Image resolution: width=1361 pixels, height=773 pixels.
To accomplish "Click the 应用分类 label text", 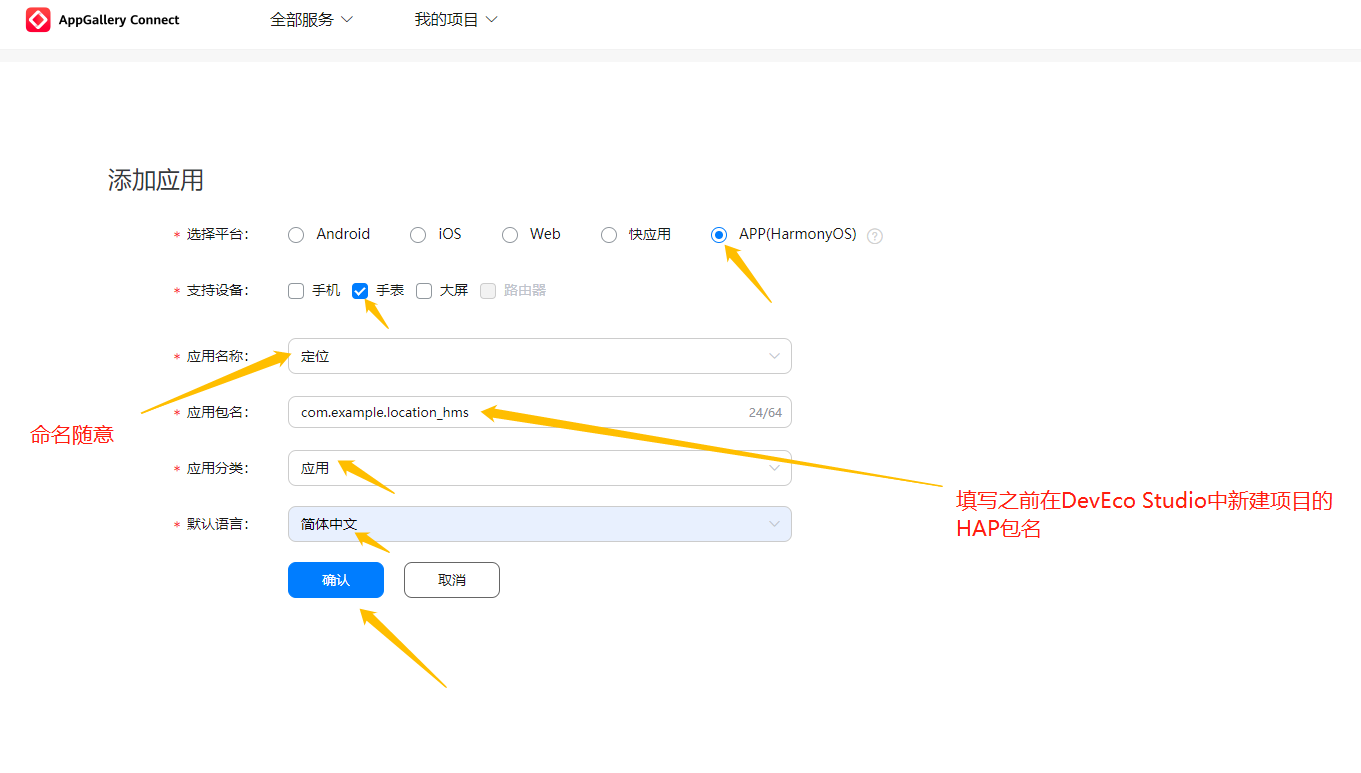I will [x=217, y=468].
